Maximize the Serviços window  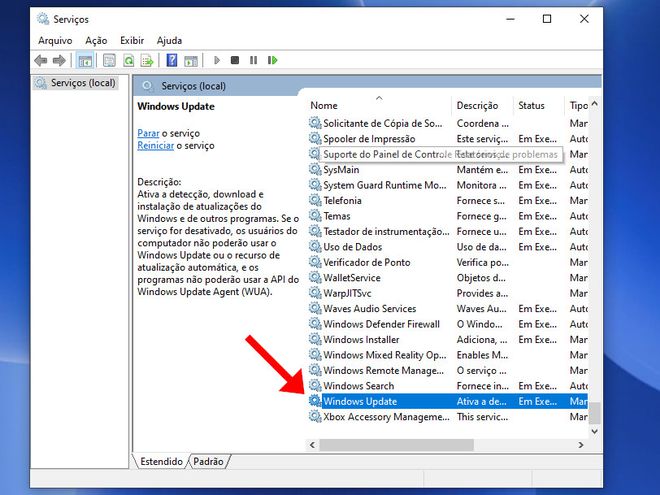coord(547,19)
